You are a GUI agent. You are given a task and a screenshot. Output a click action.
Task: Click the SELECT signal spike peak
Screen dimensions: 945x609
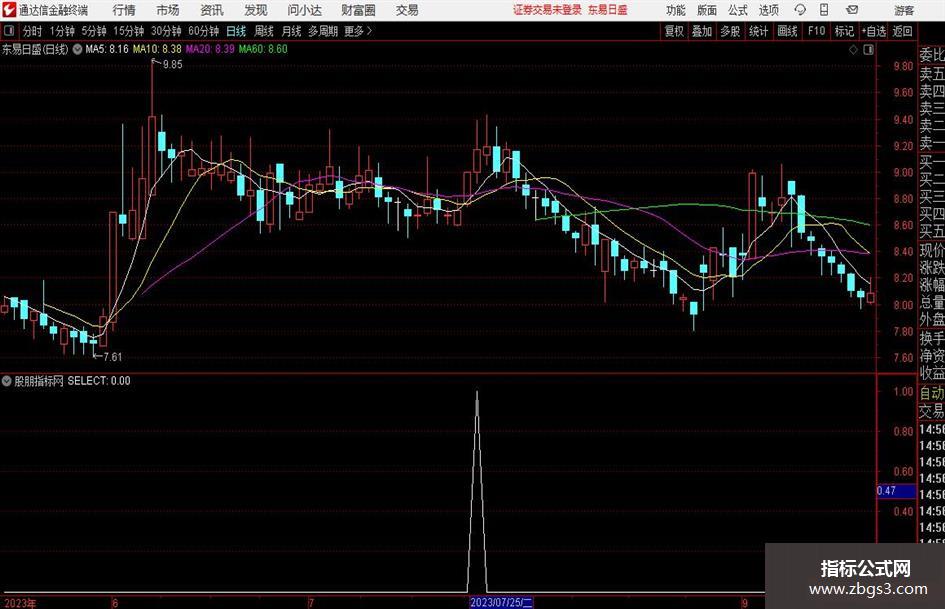477,393
